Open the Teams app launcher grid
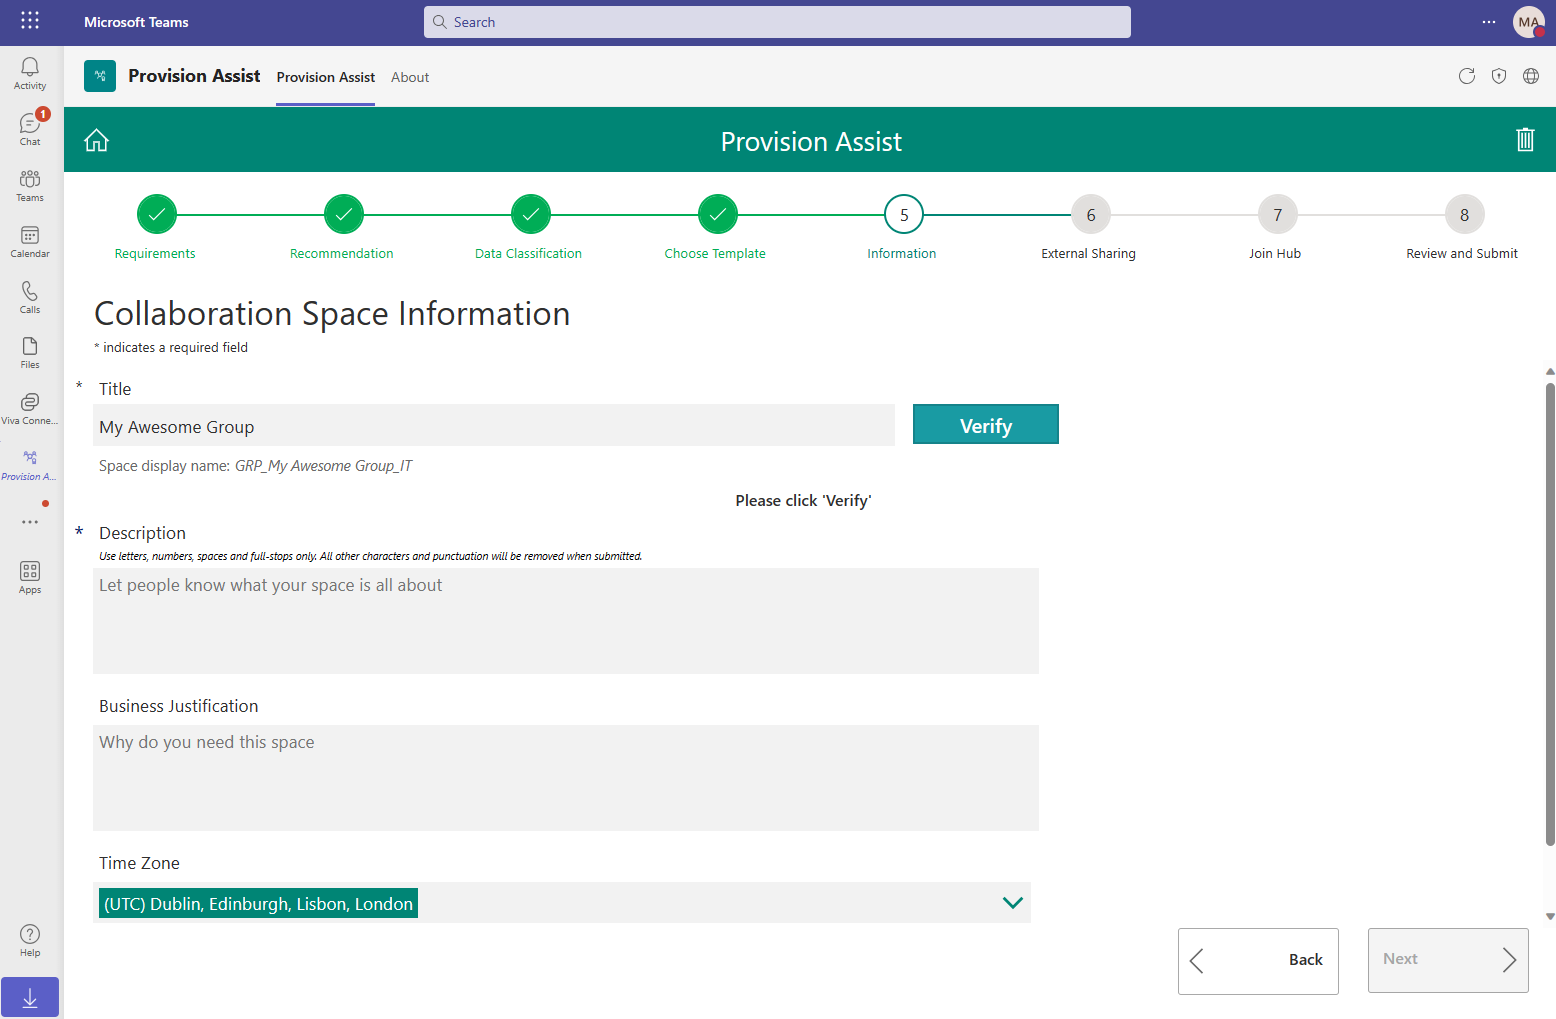The height and width of the screenshot is (1019, 1556). (30, 21)
